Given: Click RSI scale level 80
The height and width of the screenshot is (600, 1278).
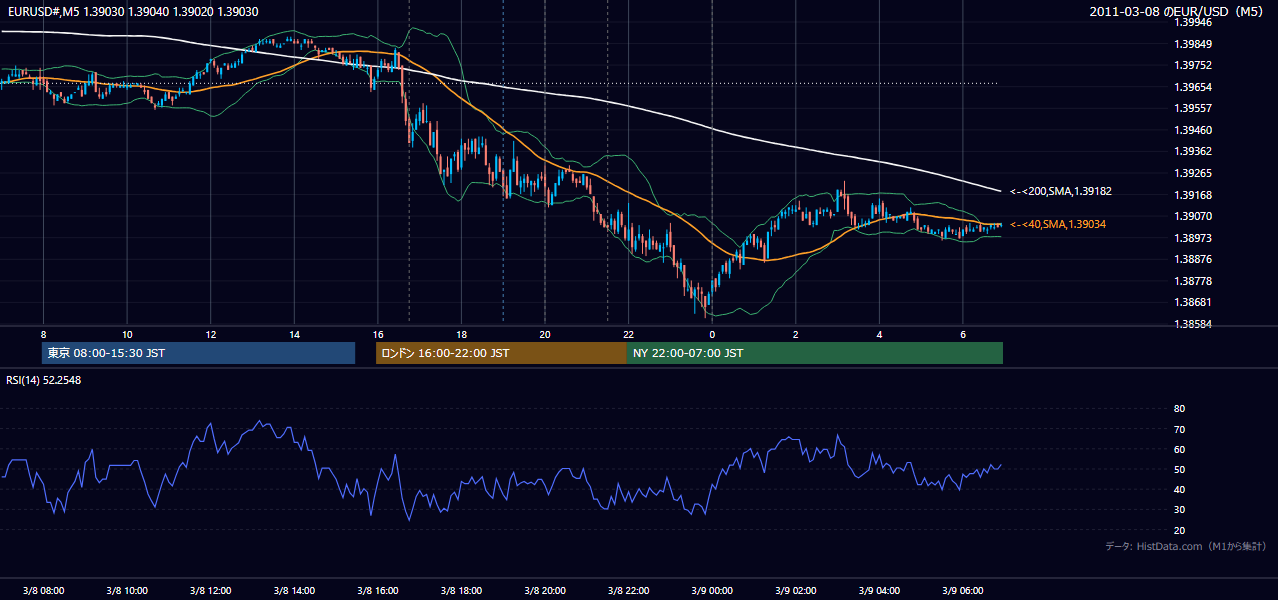Looking at the screenshot, I should point(1179,409).
